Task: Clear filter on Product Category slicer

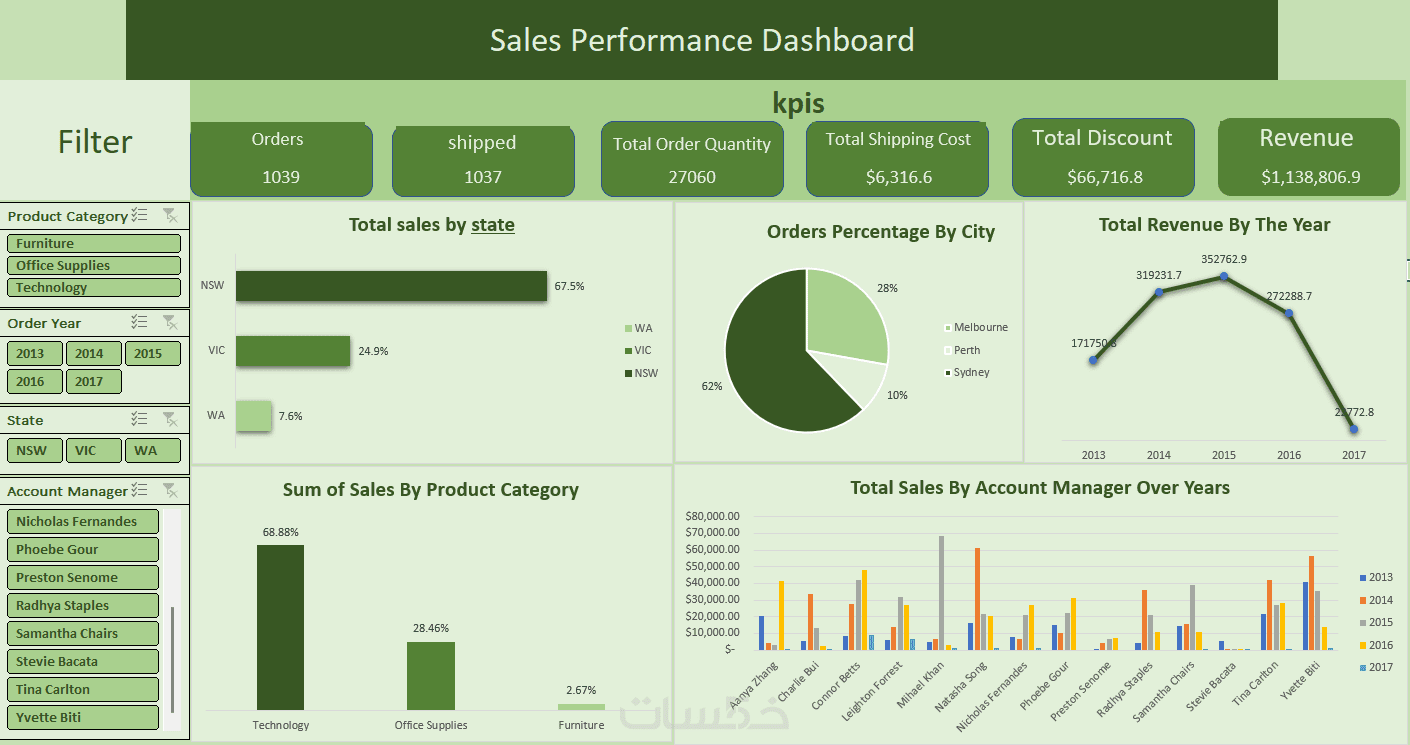Action: tap(171, 215)
